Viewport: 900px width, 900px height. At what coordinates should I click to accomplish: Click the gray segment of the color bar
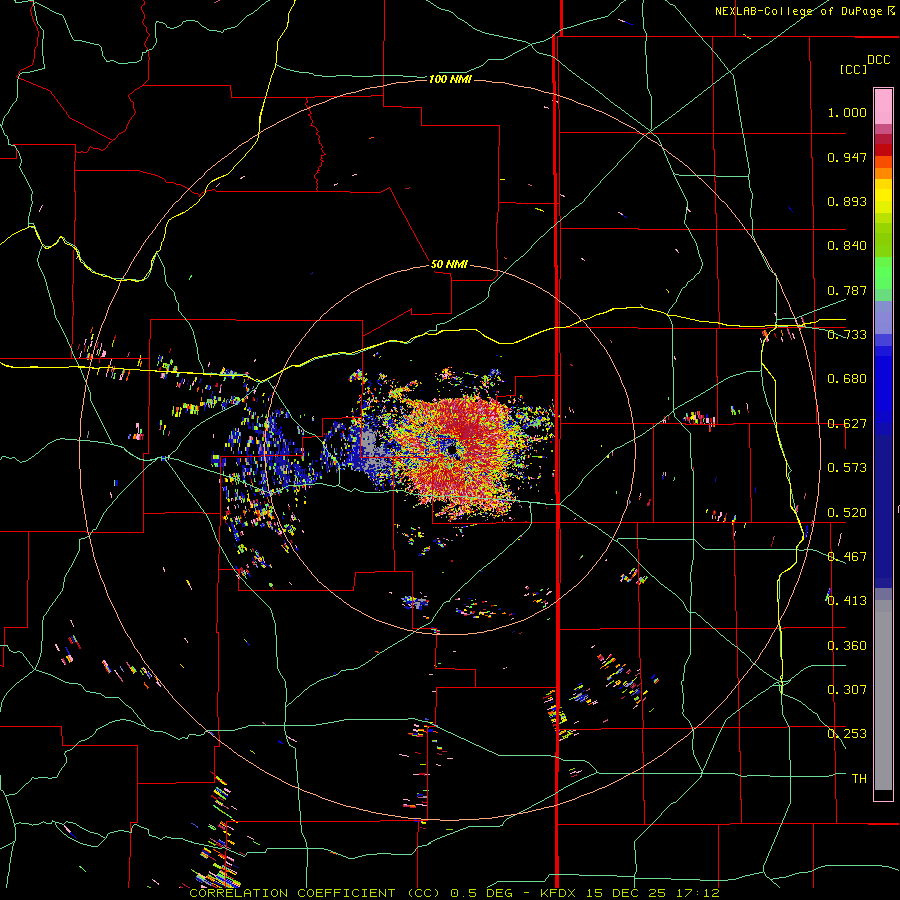click(883, 695)
